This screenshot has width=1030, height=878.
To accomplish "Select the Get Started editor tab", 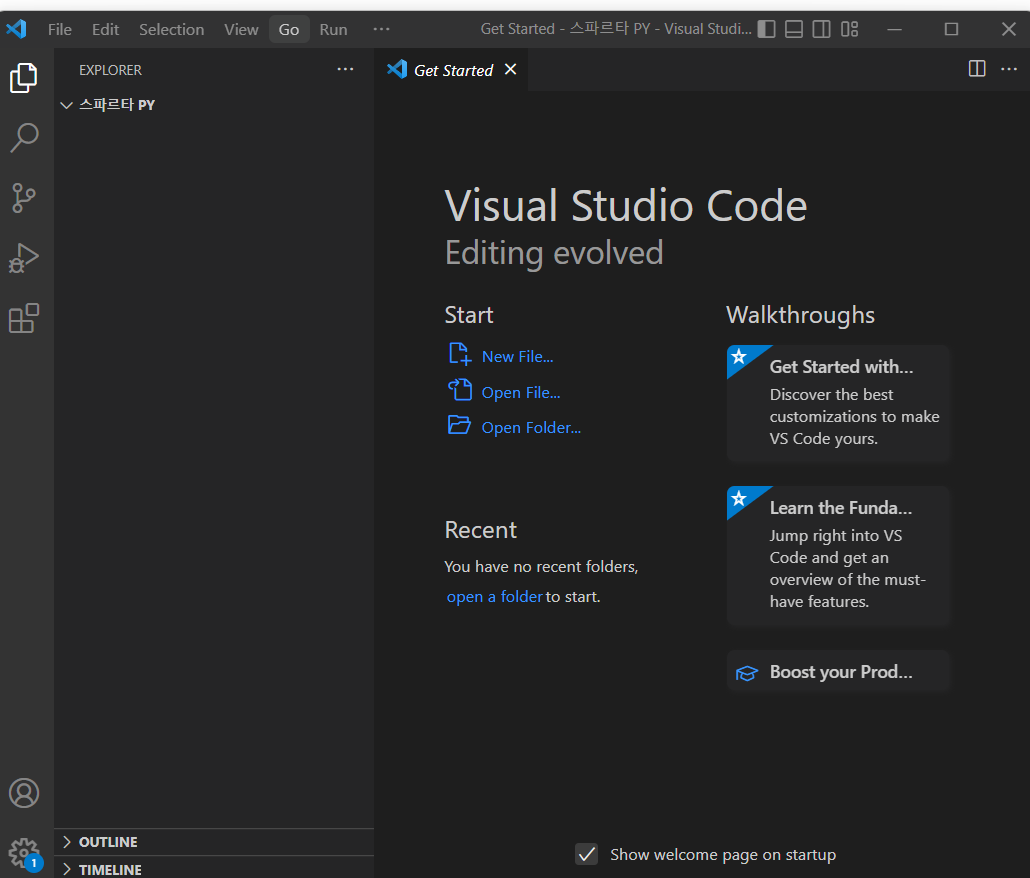I will tap(453, 70).
